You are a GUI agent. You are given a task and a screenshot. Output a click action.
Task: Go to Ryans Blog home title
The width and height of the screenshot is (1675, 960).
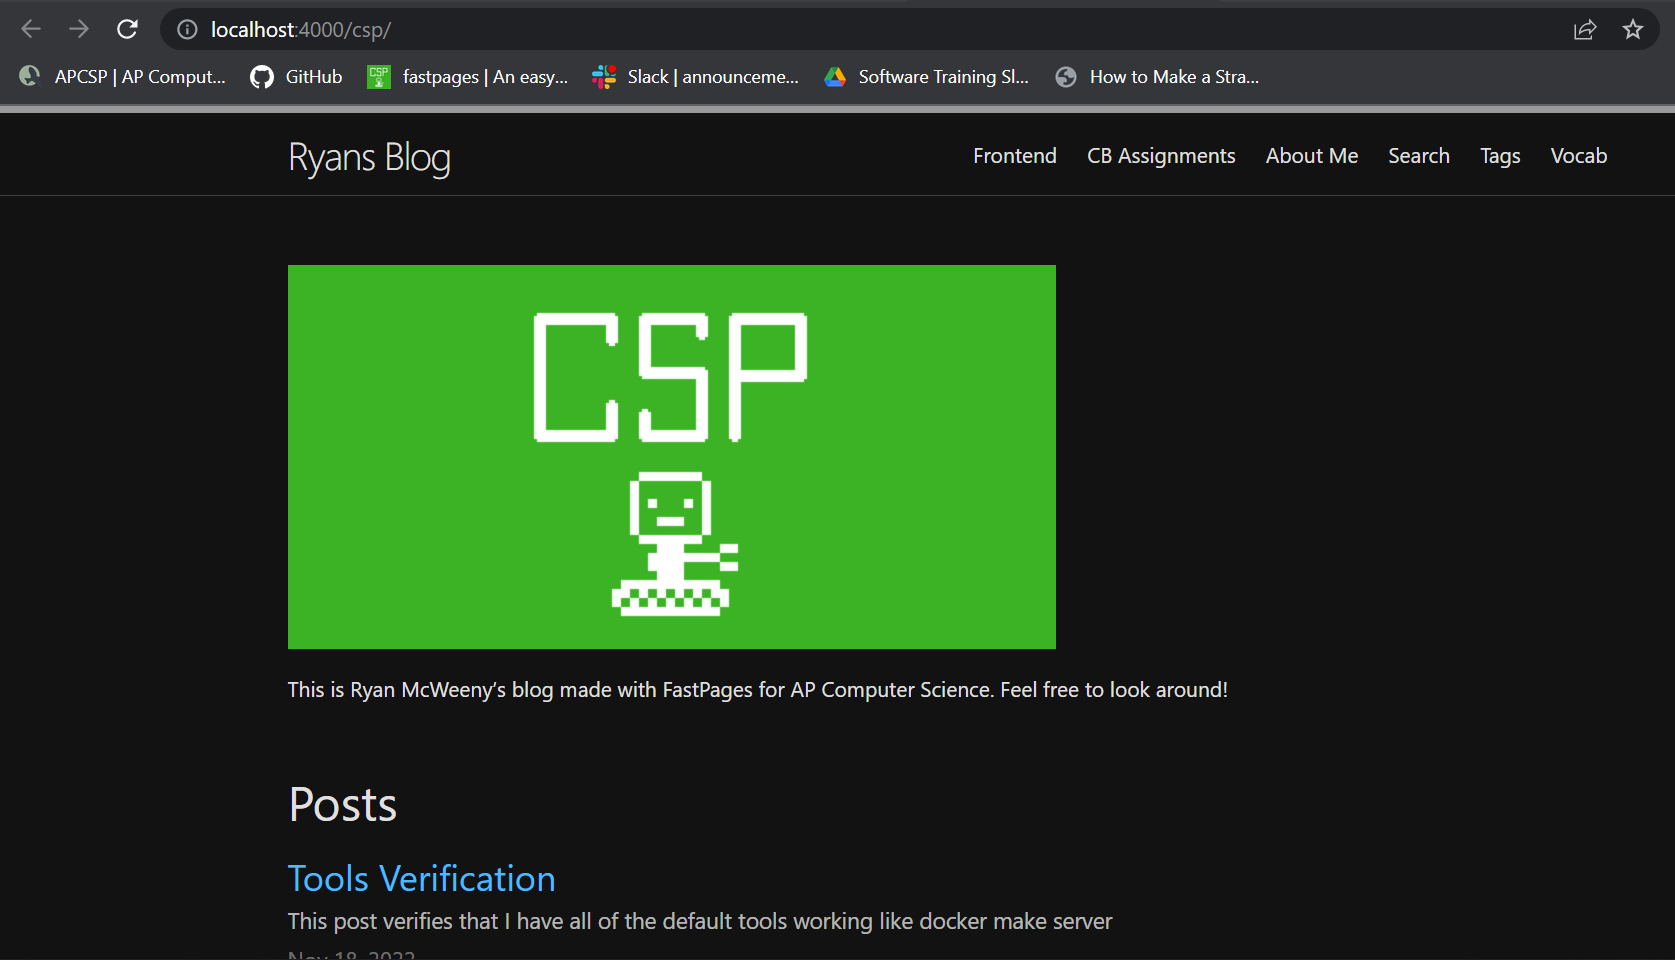coord(369,157)
